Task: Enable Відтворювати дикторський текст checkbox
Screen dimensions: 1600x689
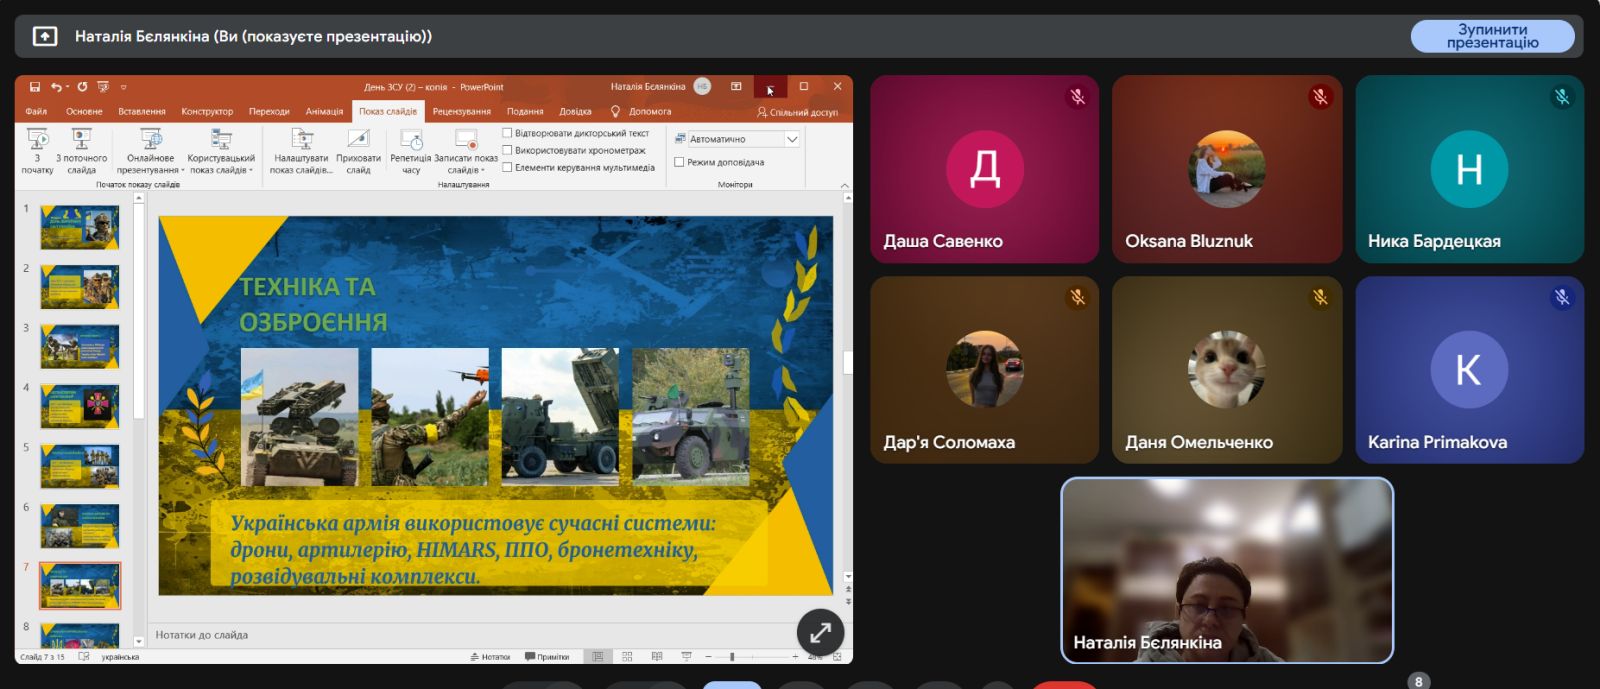Action: (507, 133)
